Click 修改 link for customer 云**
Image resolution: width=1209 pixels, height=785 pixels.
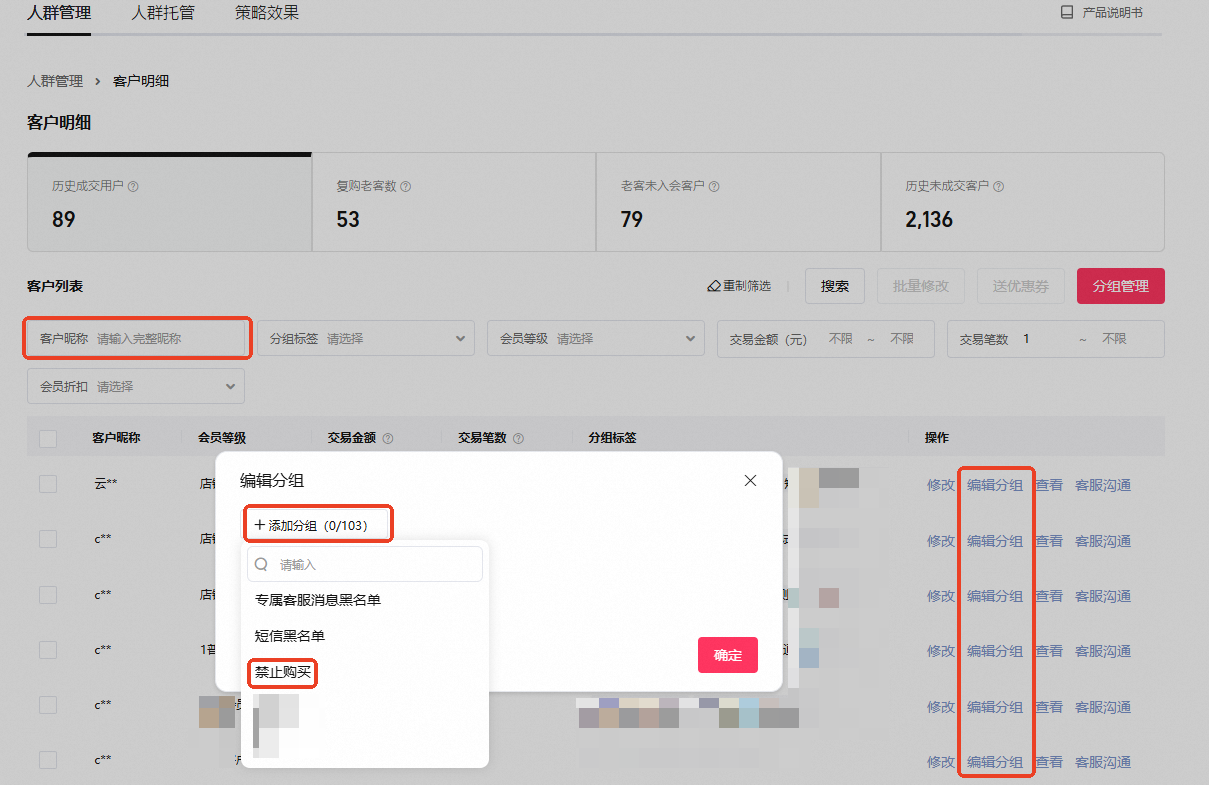tap(941, 485)
